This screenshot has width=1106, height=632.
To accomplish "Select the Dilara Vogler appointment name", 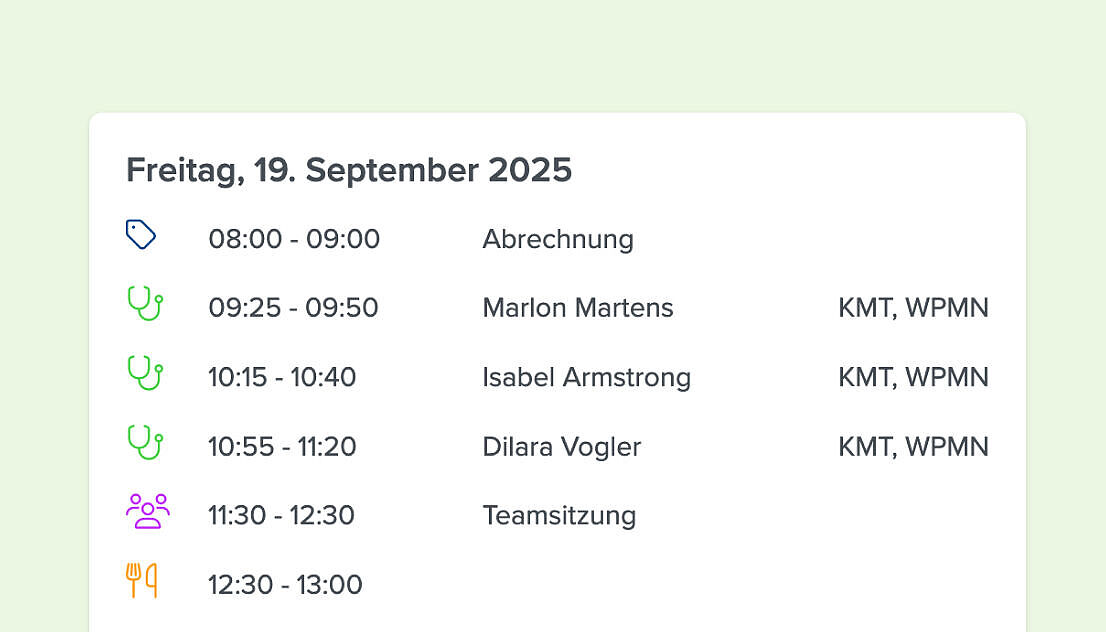I will pyautogui.click(x=561, y=447).
